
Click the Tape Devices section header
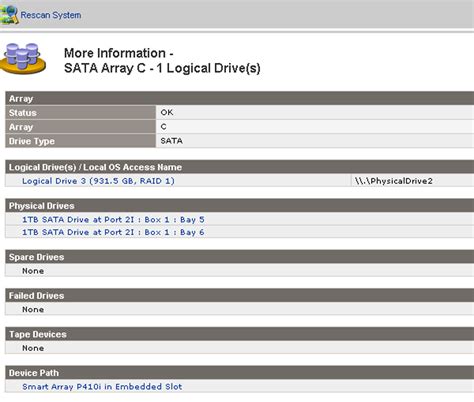point(240,334)
